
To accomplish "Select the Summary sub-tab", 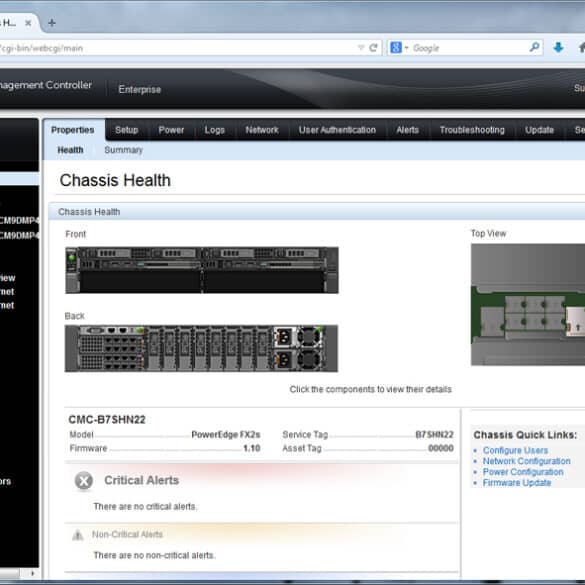I will pos(123,150).
